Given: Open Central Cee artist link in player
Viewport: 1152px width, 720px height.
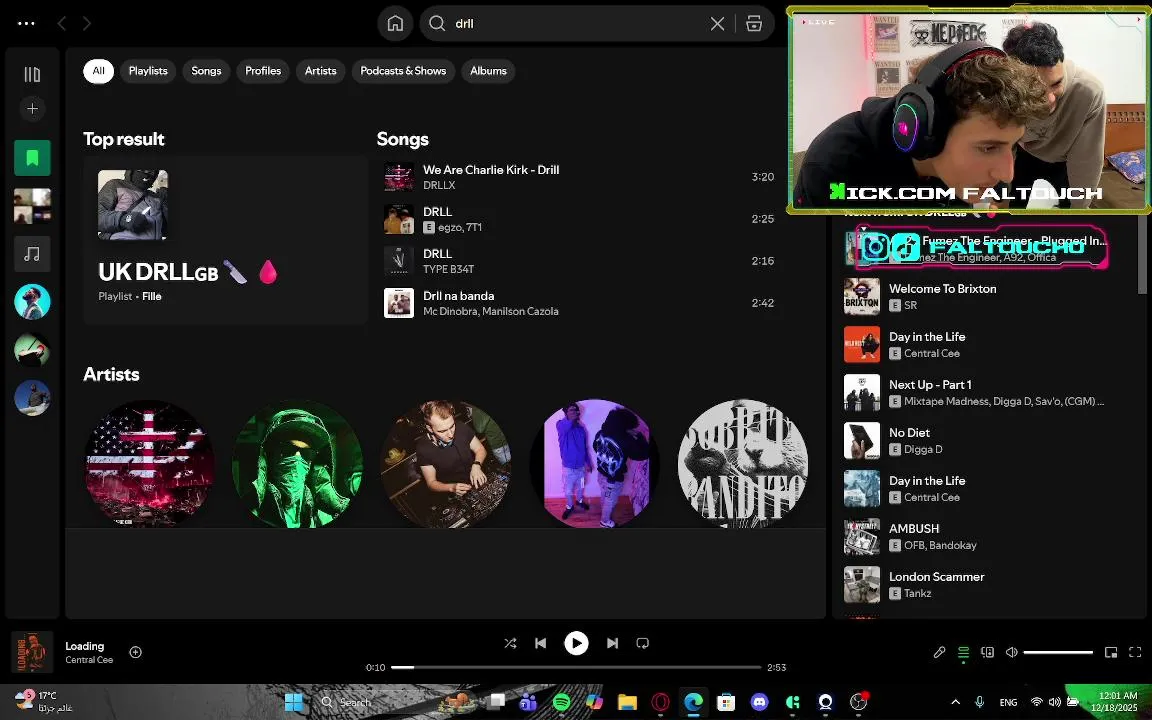Looking at the screenshot, I should (89, 660).
